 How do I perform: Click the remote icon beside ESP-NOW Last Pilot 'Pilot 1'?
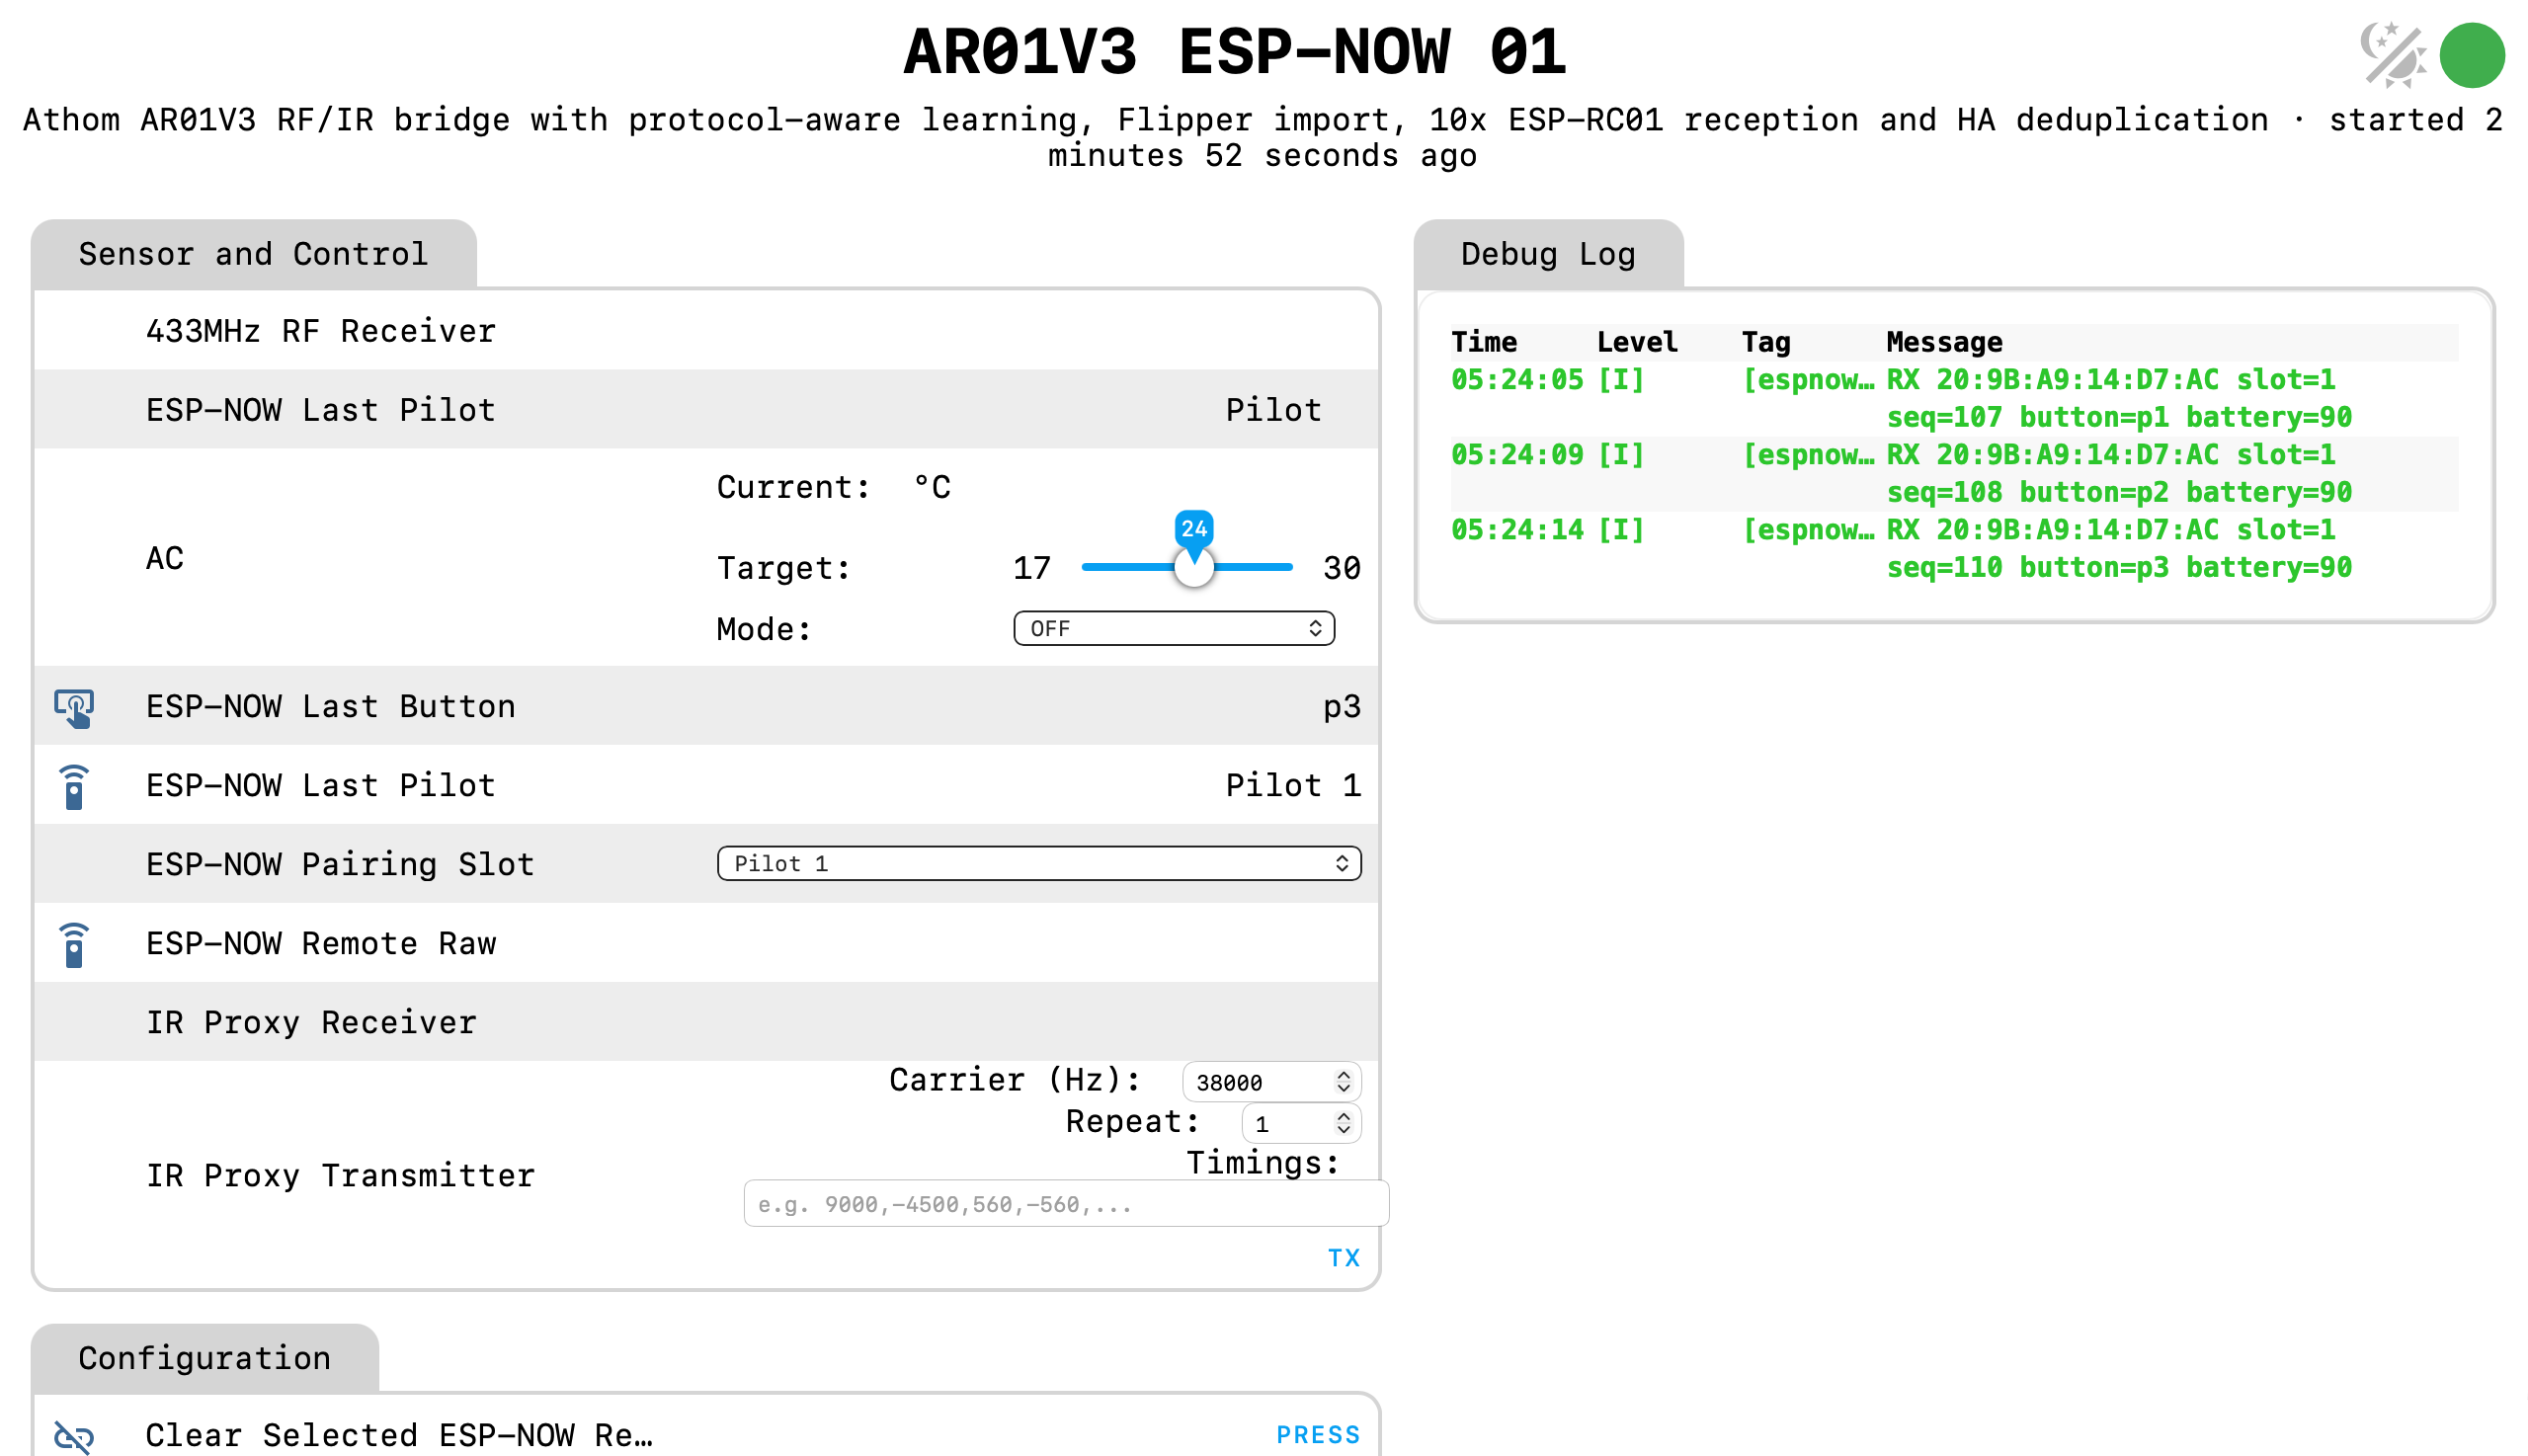point(74,787)
